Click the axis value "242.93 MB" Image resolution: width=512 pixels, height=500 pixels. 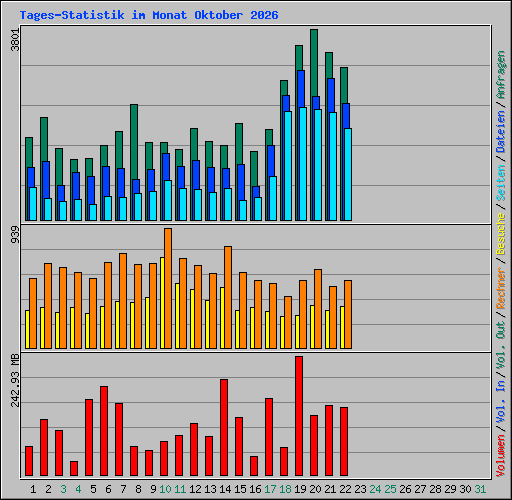click(15, 380)
